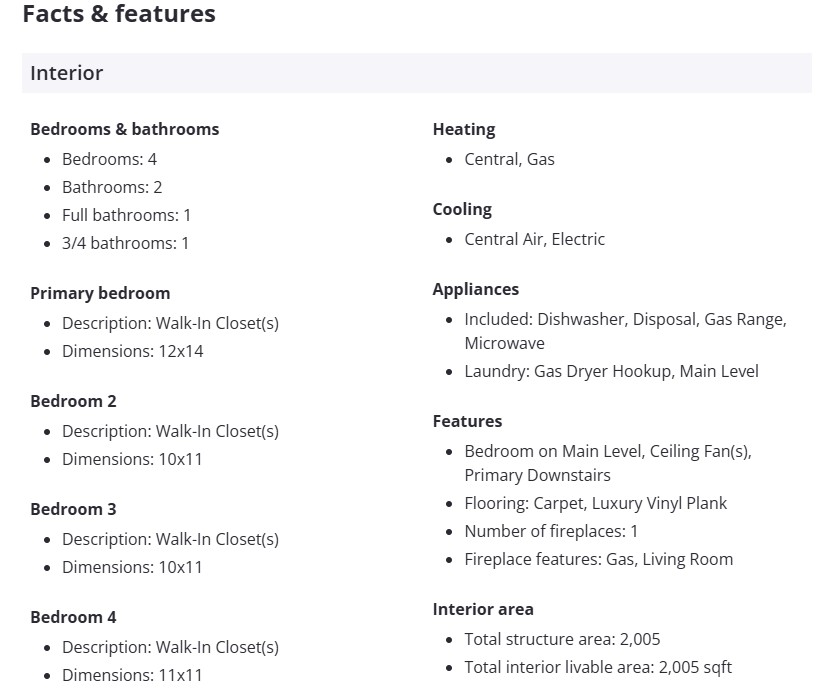The width and height of the screenshot is (823, 700).
Task: Click the Flooring: Carpet, Luxury Vinyl Plank line
Action: click(595, 503)
